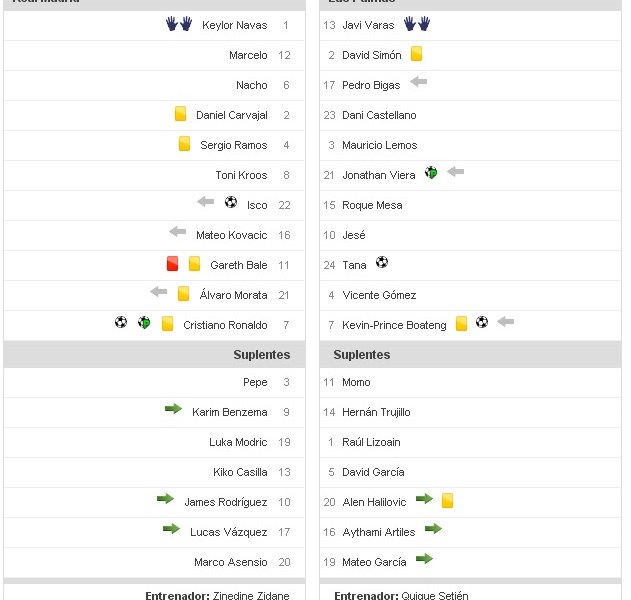The width and height of the screenshot is (631, 600).
Task: Click the yellow card icon next to Daniel Carvajal
Action: coord(181,114)
